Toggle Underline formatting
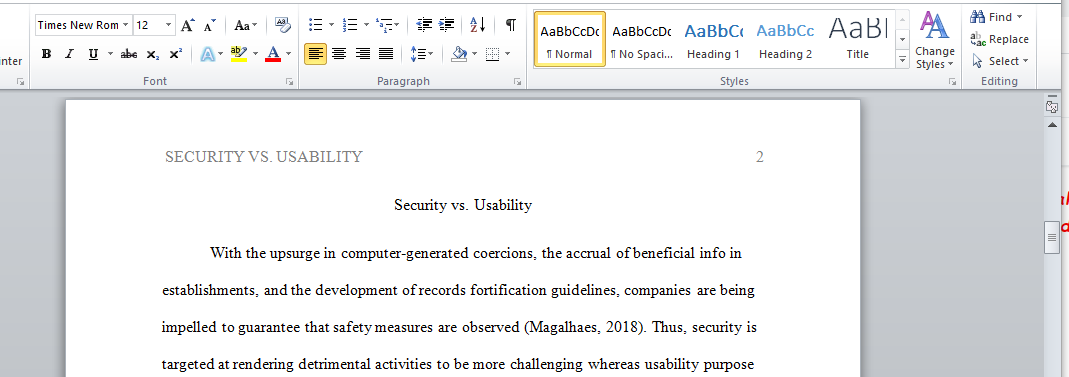The image size is (1069, 377). (93, 54)
